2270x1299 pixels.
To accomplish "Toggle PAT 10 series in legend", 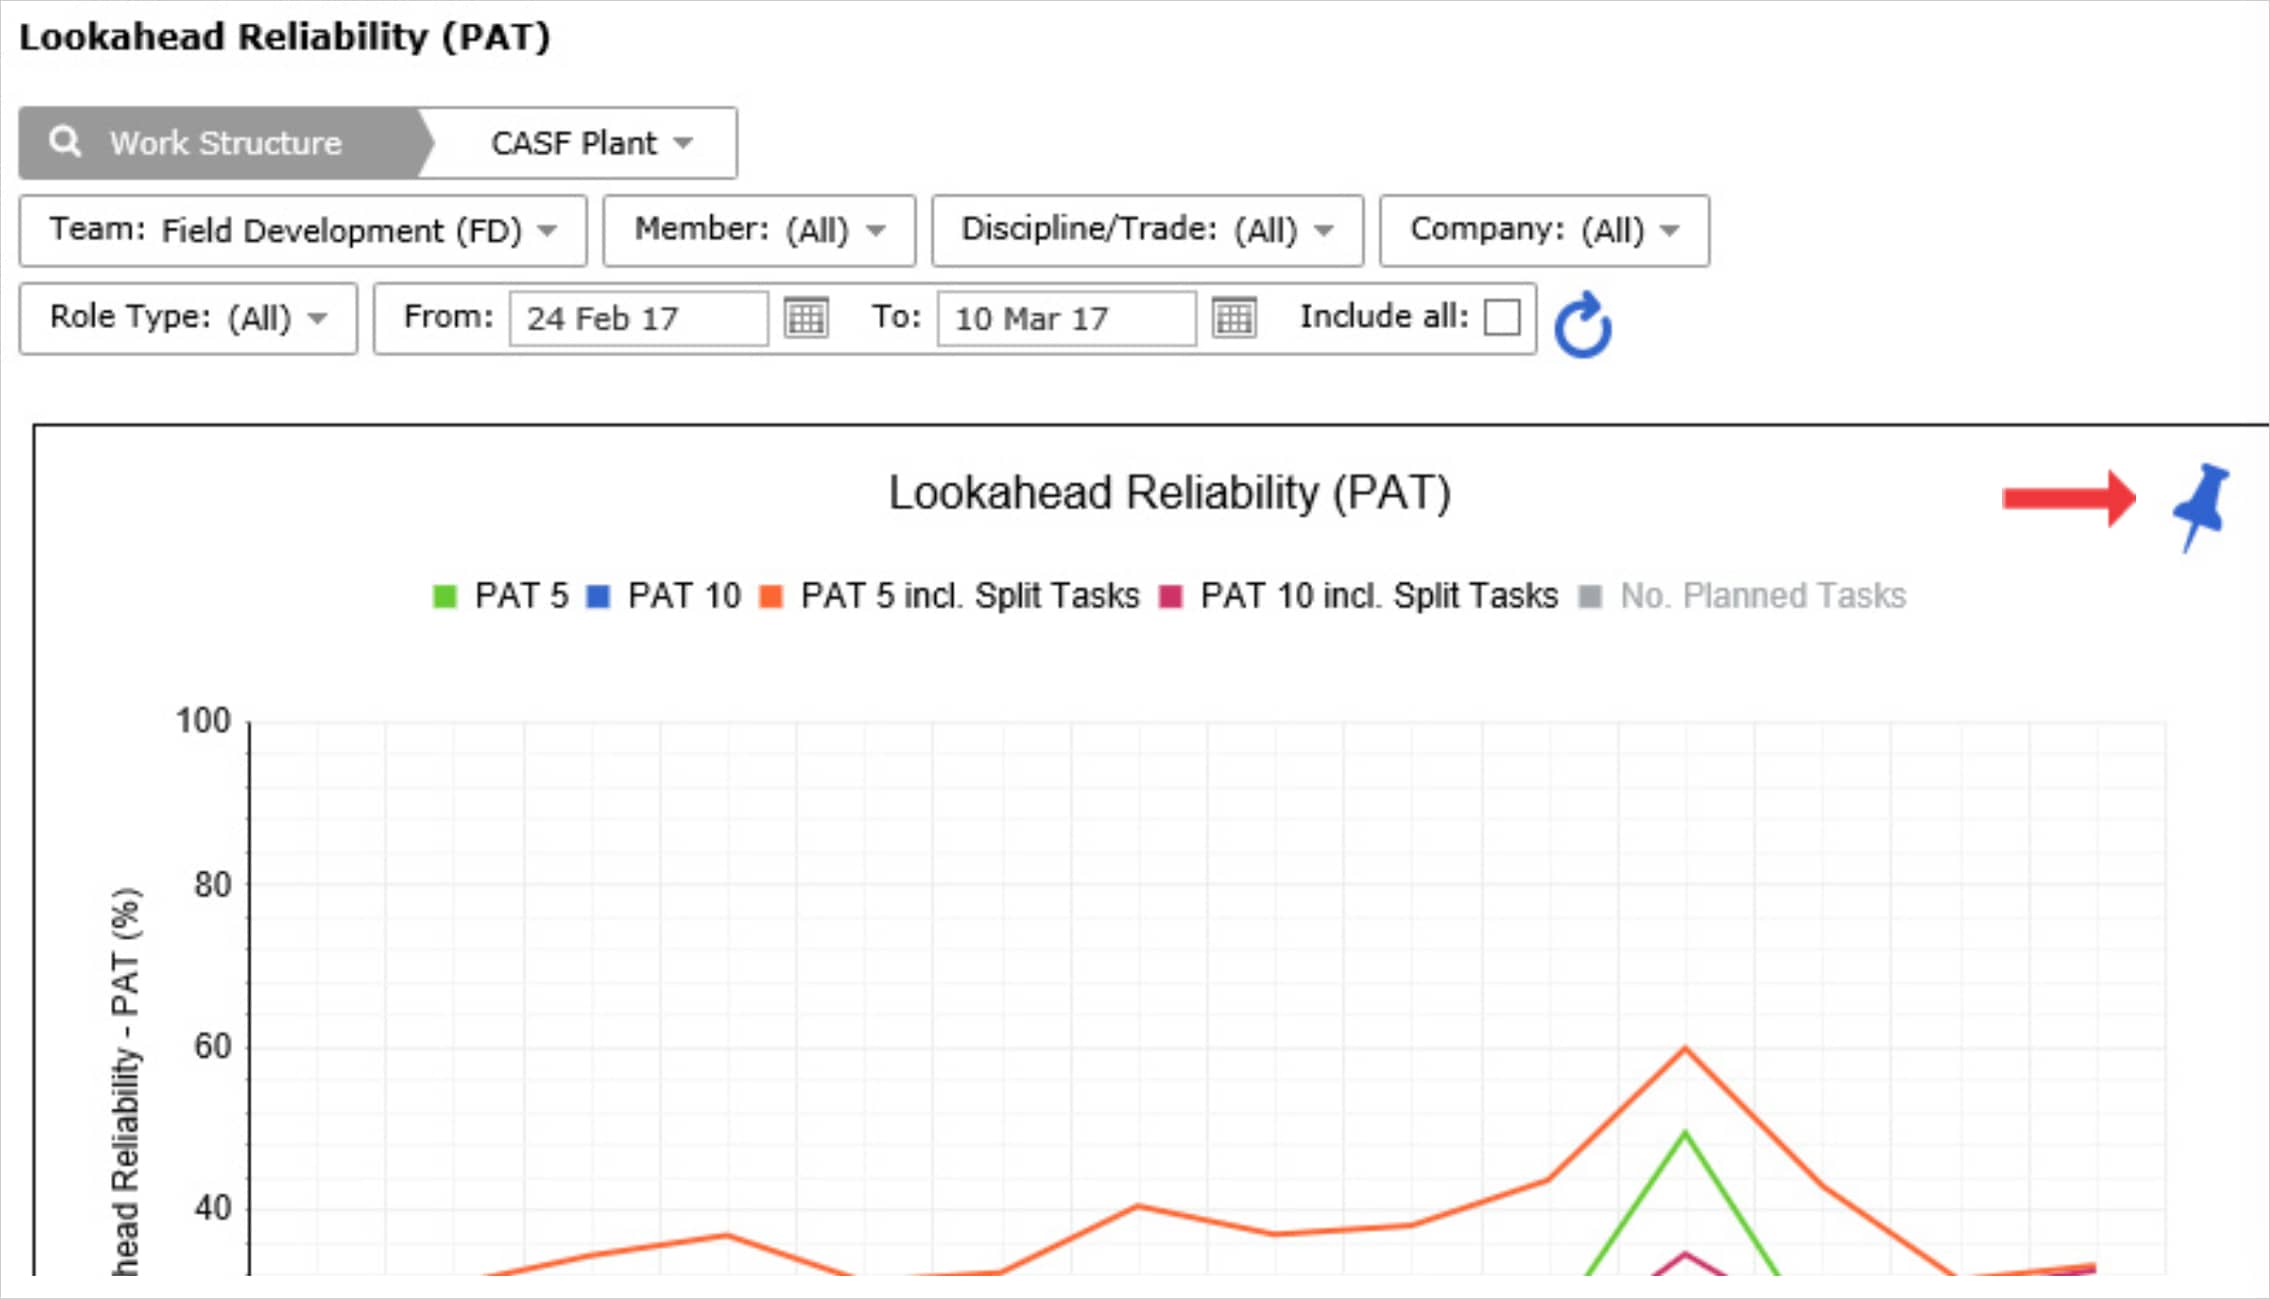I will point(663,596).
